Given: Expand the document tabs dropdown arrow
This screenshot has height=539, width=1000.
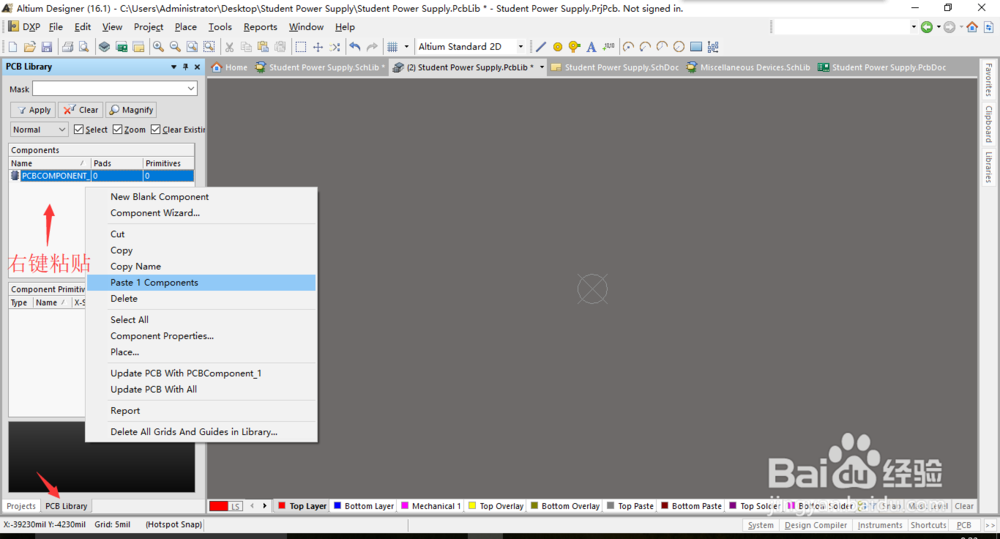Looking at the screenshot, I should (x=542, y=67).
